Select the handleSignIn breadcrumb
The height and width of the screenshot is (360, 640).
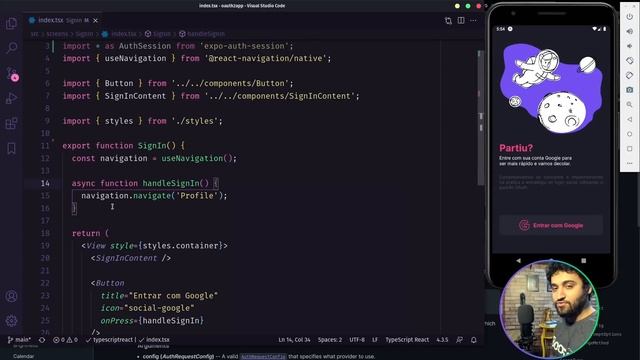202,34
